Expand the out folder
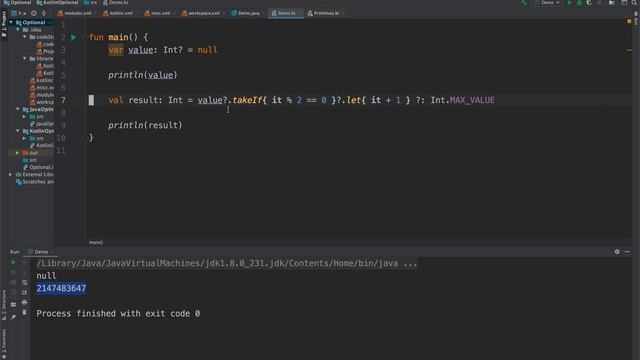Image resolution: width=640 pixels, height=360 pixels. pos(18,153)
